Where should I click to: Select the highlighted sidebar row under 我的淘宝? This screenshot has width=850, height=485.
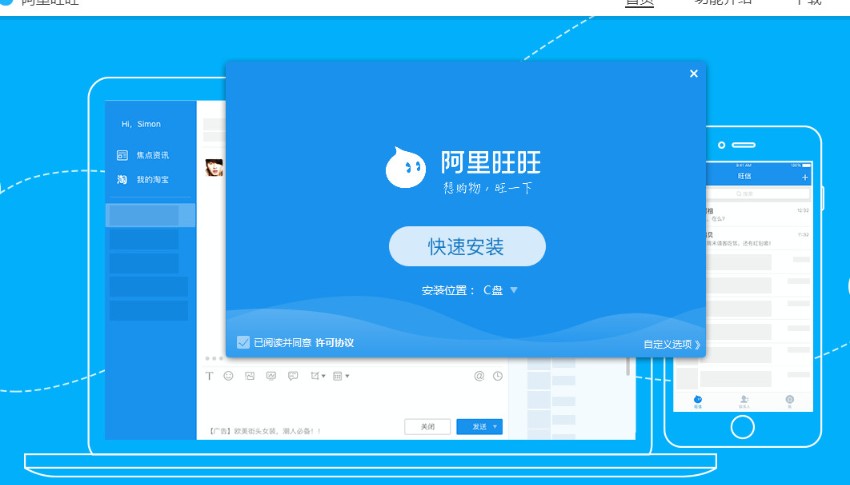point(150,215)
